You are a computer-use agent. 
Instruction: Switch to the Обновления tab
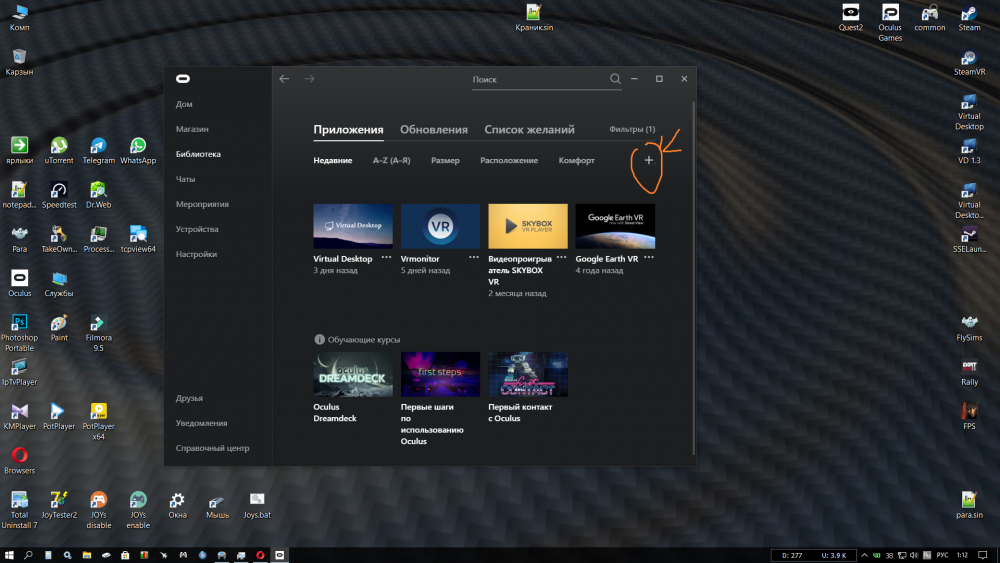click(x=434, y=130)
